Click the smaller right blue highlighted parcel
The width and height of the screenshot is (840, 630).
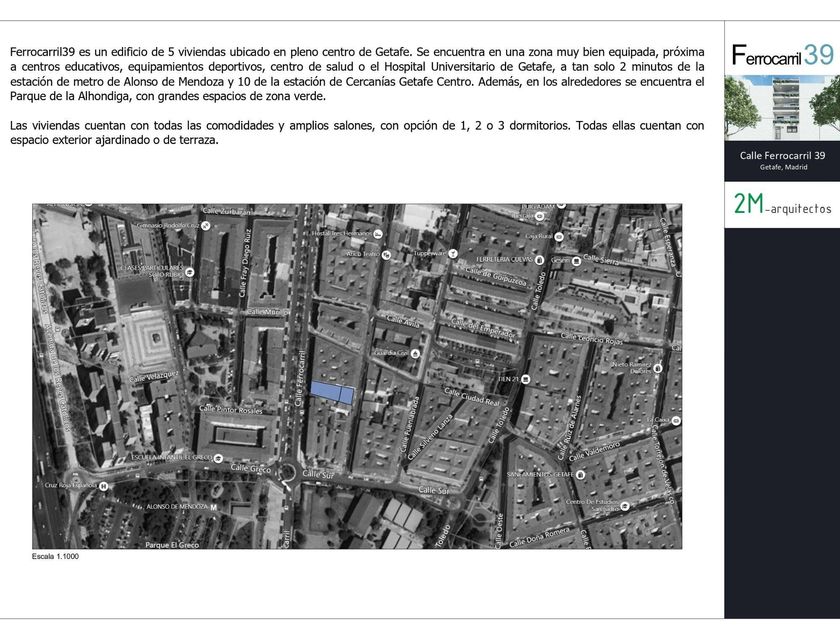[x=347, y=395]
